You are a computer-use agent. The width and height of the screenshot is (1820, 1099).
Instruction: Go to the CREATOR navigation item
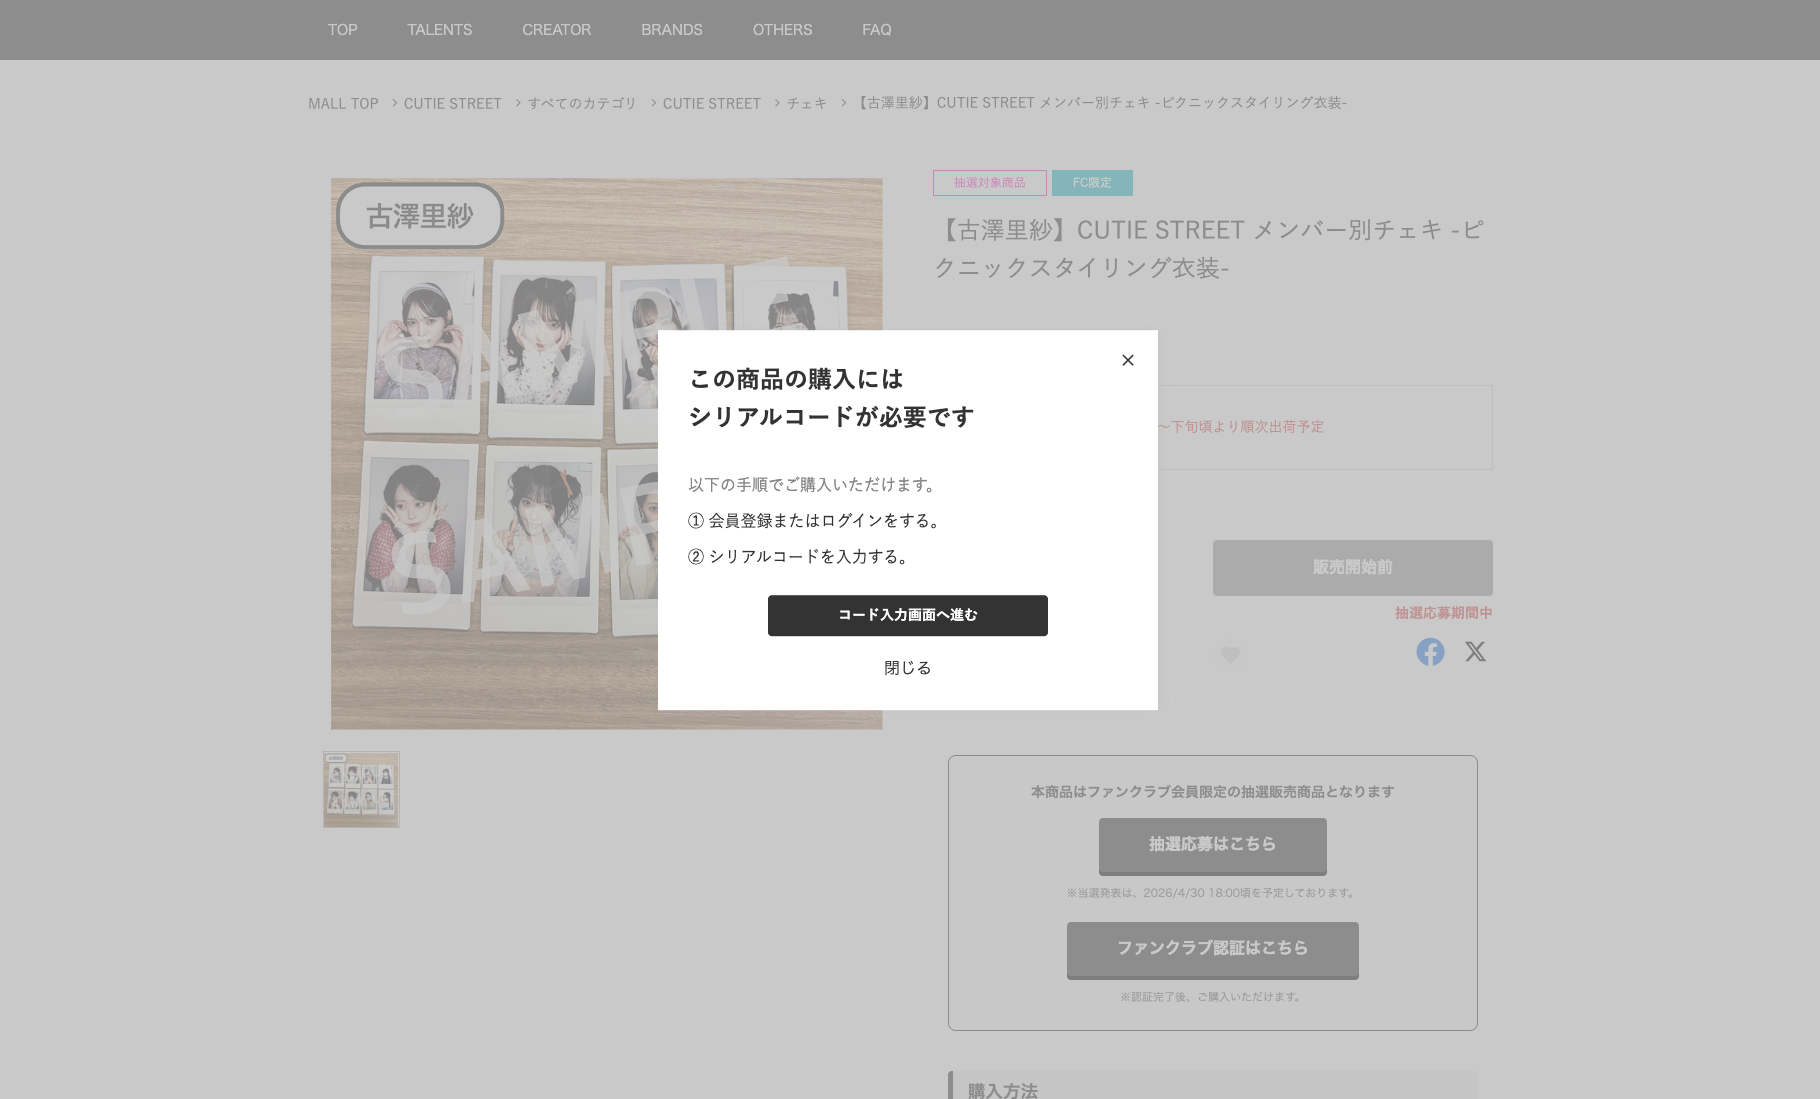click(556, 30)
